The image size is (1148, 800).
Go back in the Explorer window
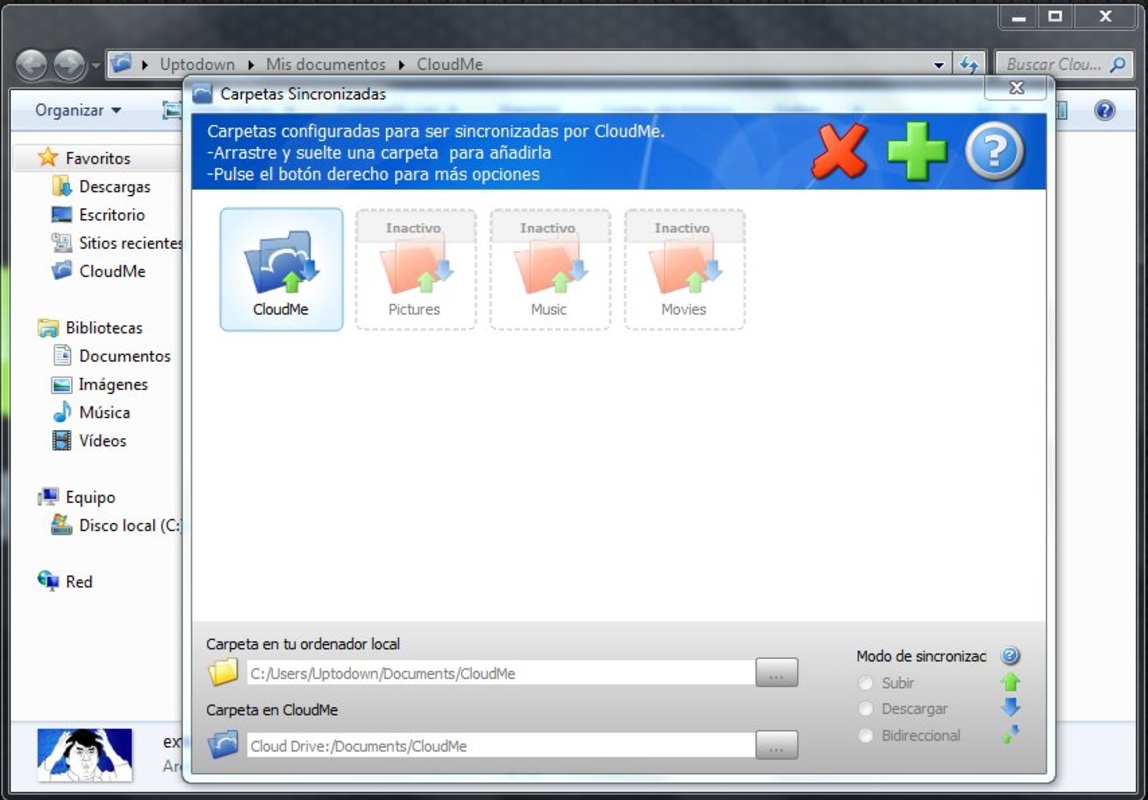click(x=32, y=65)
